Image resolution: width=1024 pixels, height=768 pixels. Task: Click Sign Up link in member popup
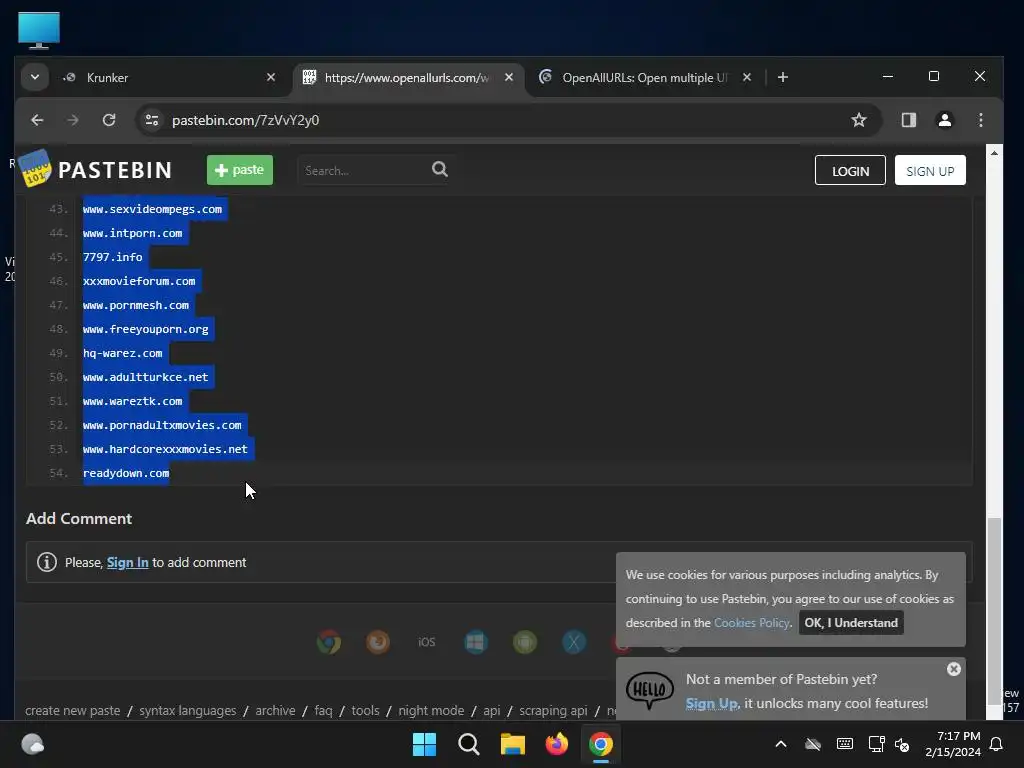711,703
